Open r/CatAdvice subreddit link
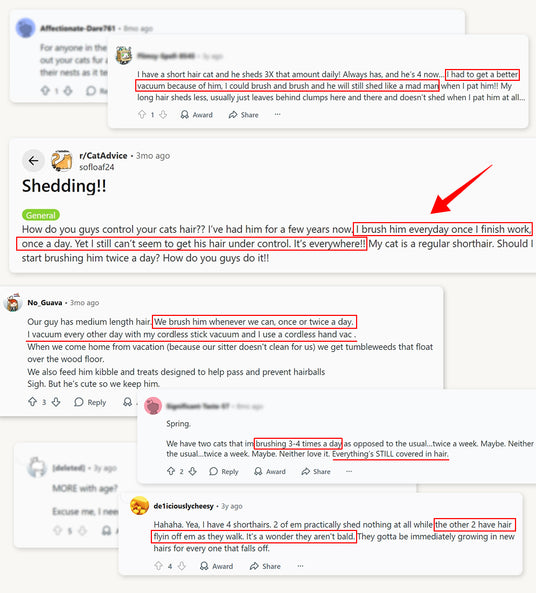 click(x=103, y=155)
